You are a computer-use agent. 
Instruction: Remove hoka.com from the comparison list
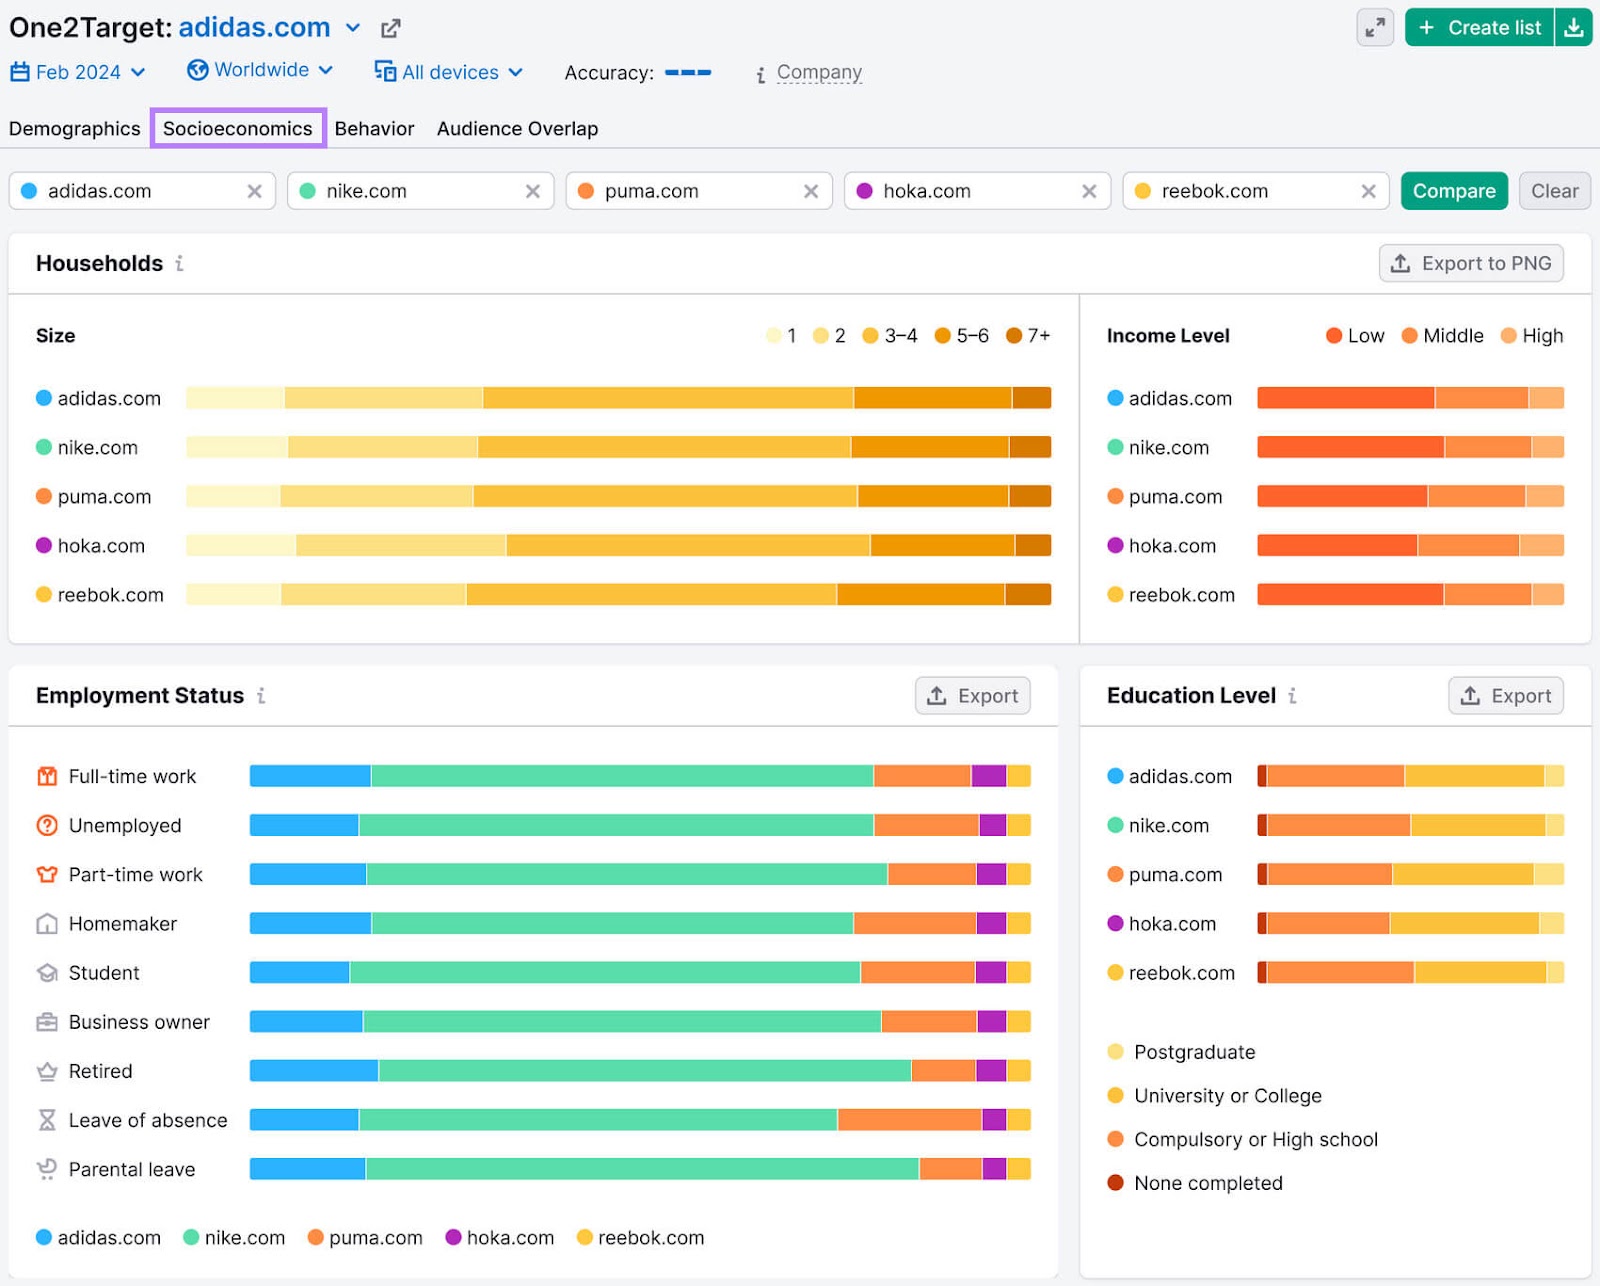[1089, 191]
